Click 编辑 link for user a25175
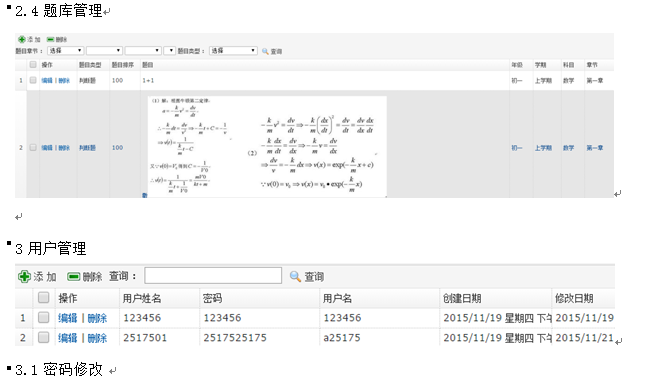The image size is (655, 385). (x=68, y=338)
